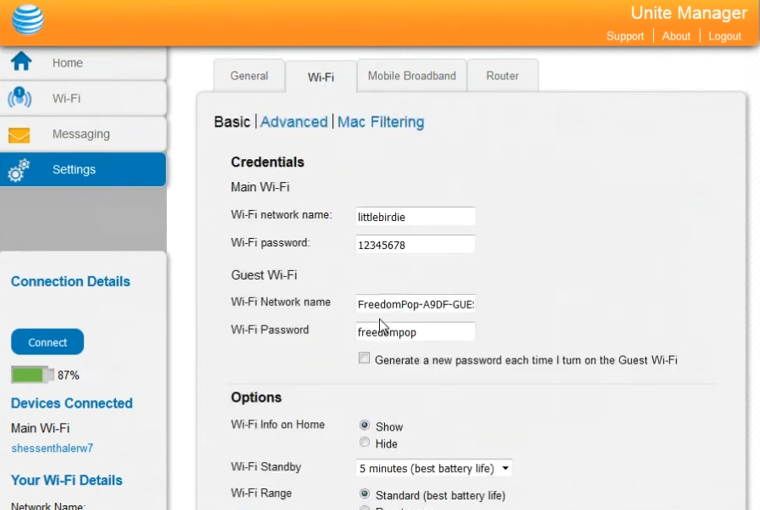Click the green battery level indicator
This screenshot has width=760, height=510.
pyautogui.click(x=32, y=375)
